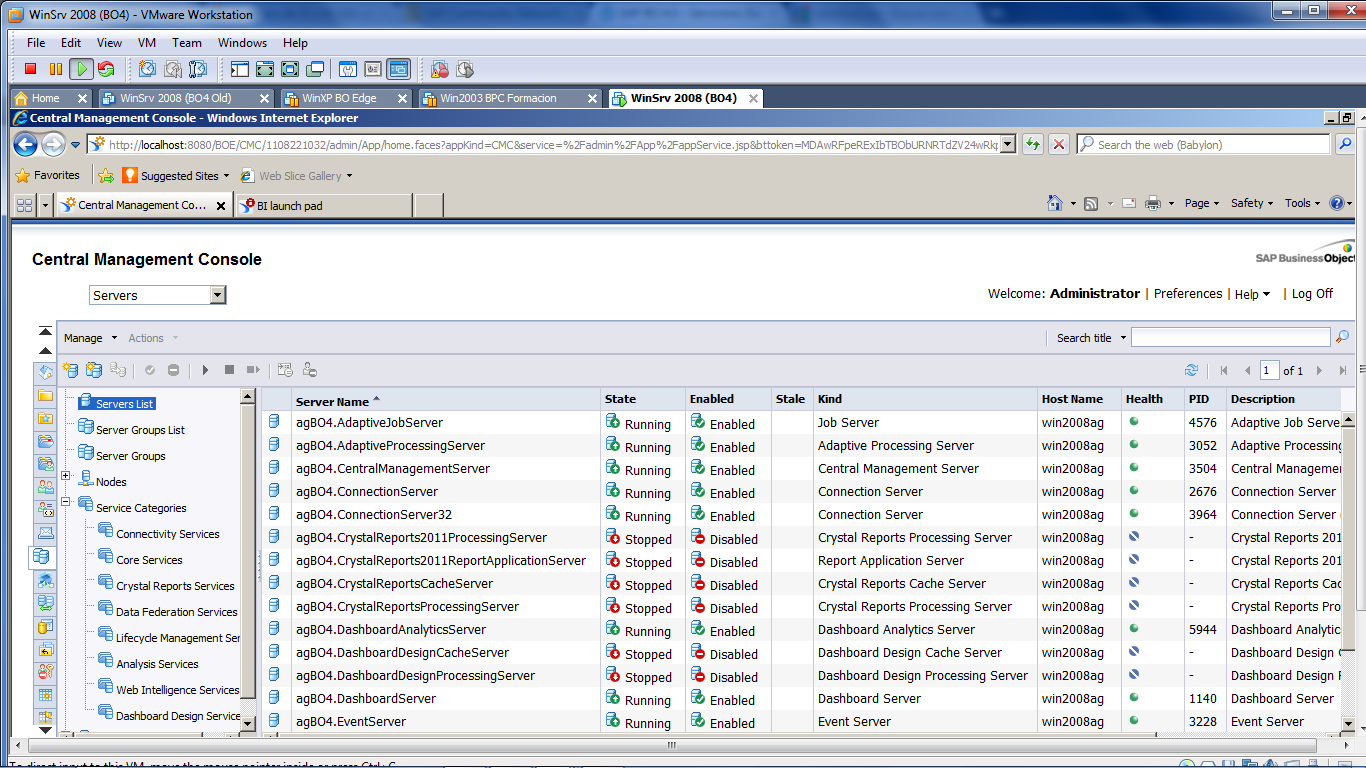The width and height of the screenshot is (1366, 768).
Task: Click the Start Server play icon
Action: [205, 370]
